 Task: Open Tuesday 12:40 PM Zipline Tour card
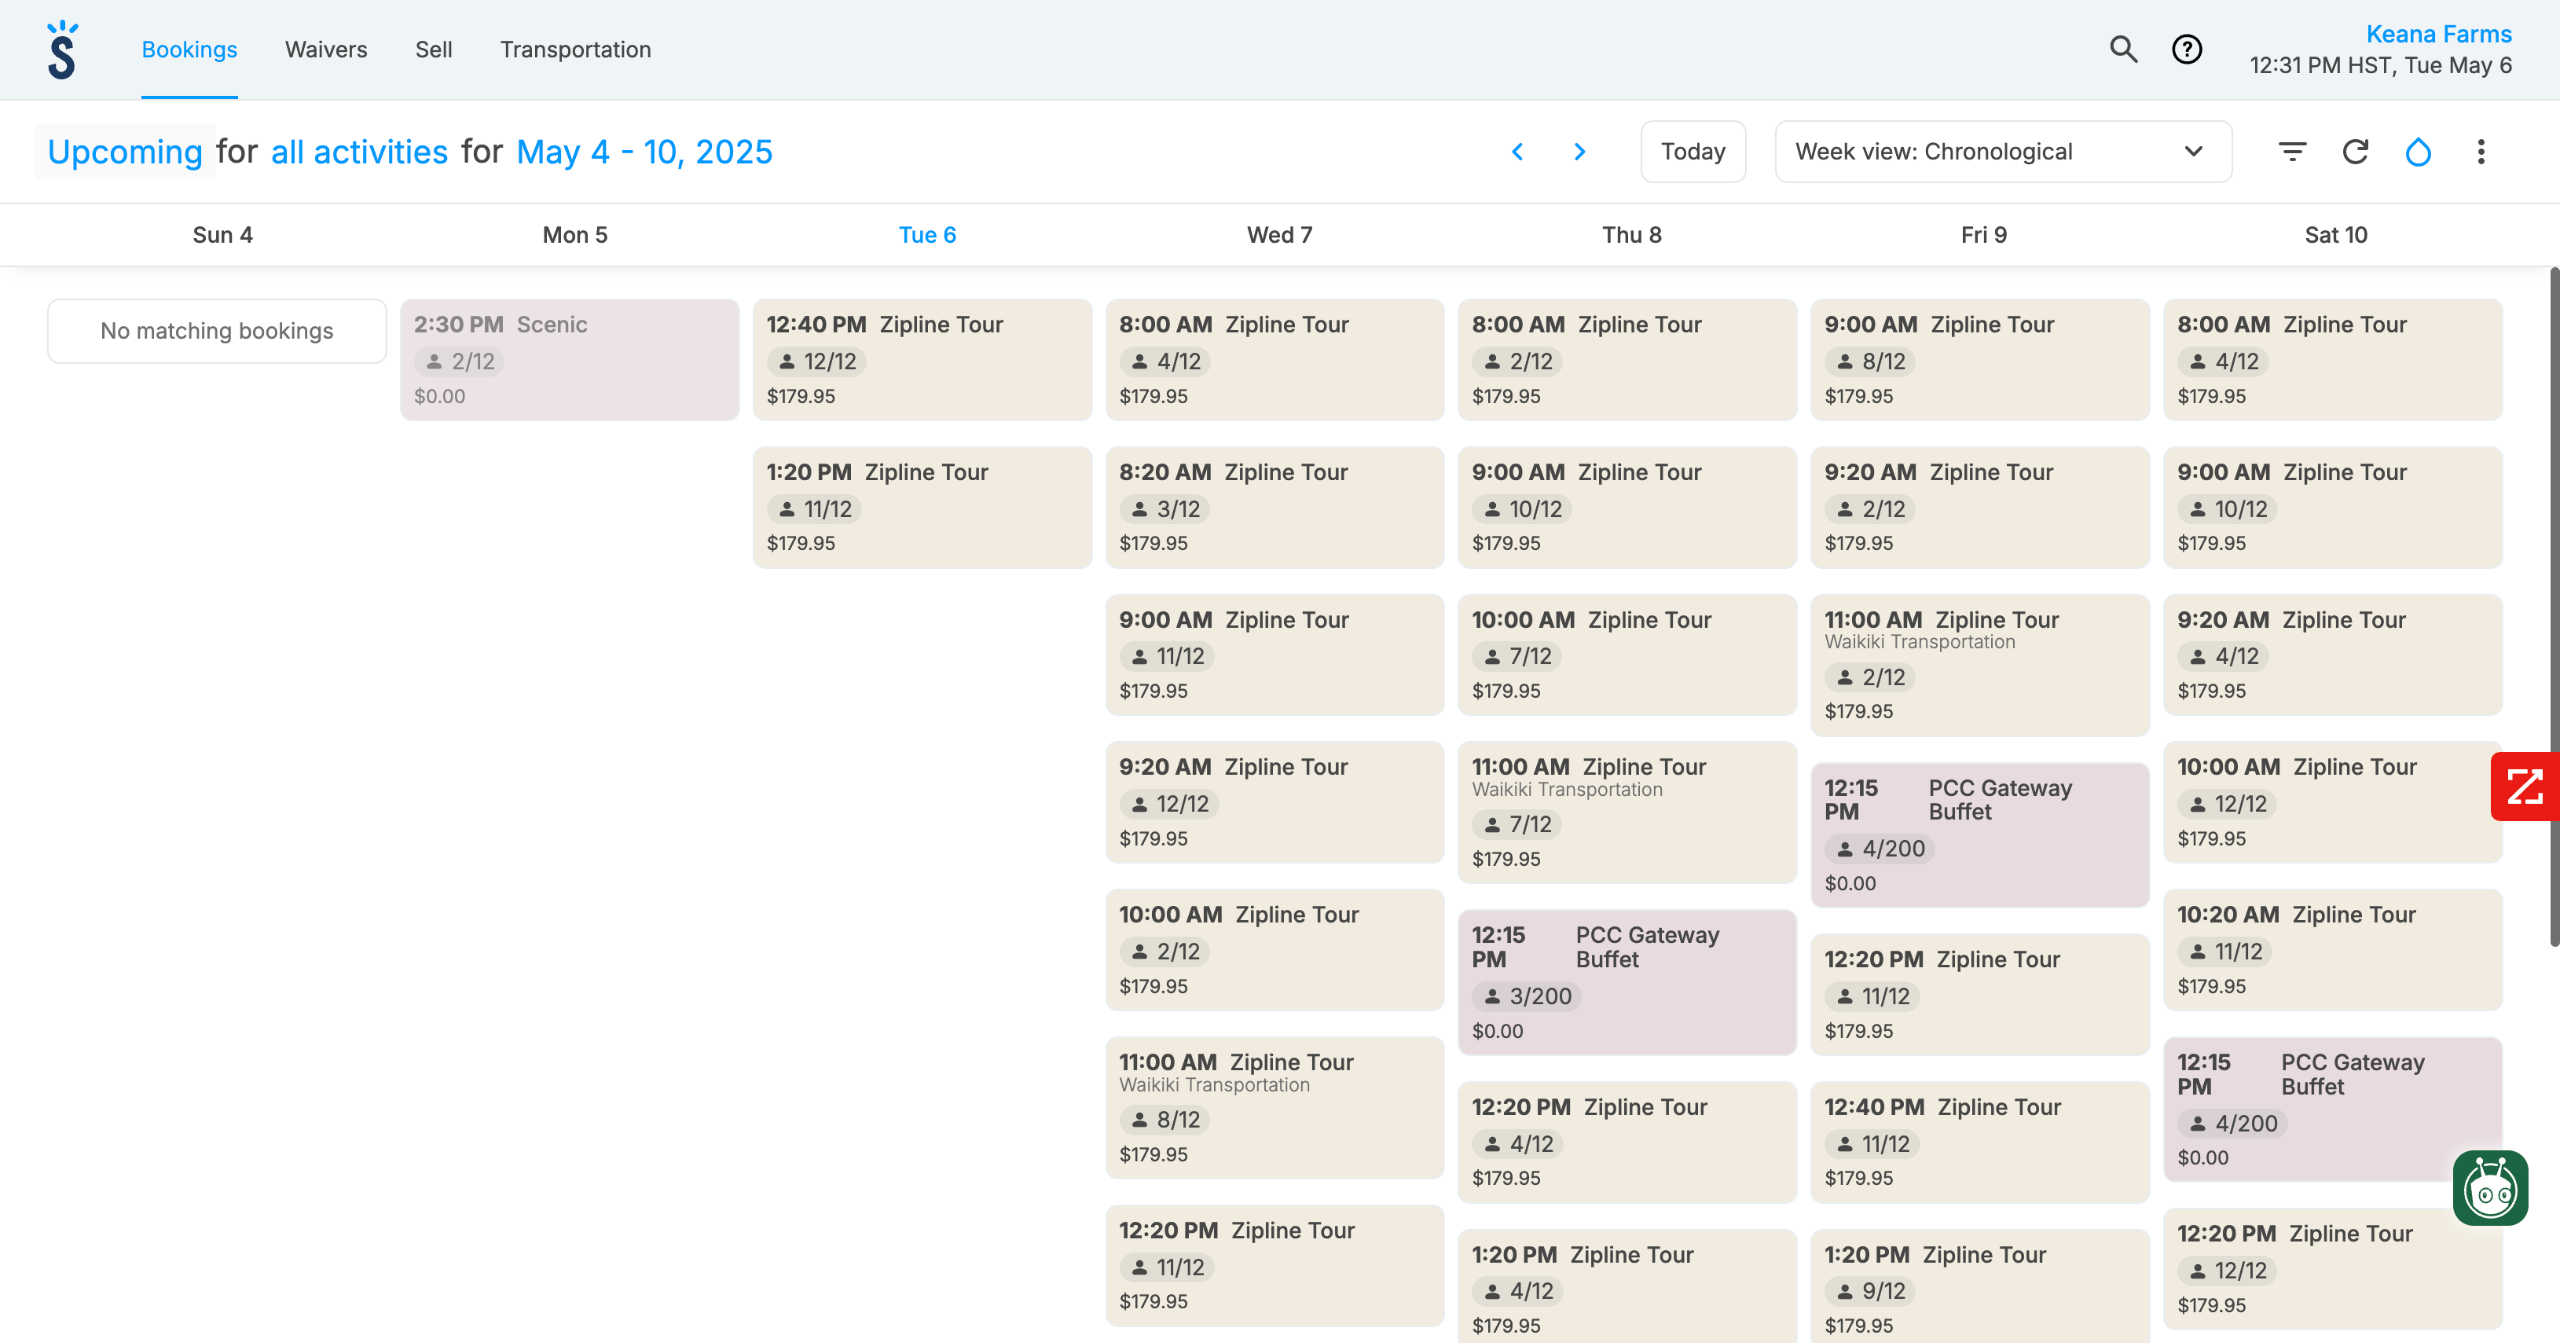tap(921, 360)
